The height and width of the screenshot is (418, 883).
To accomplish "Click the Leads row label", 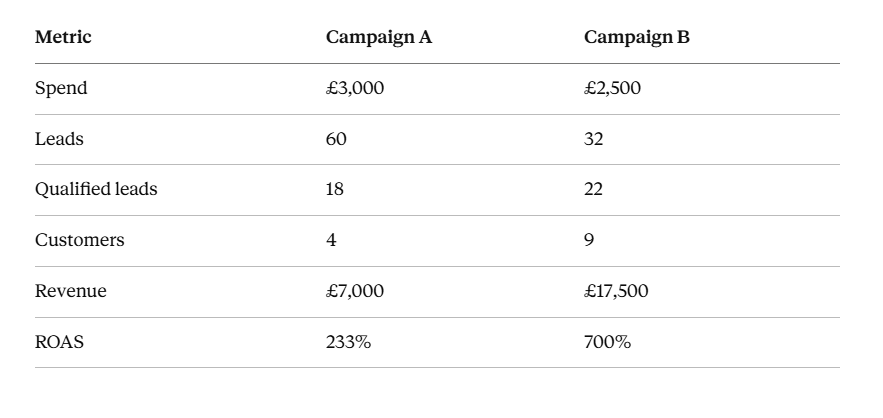I will point(59,139).
